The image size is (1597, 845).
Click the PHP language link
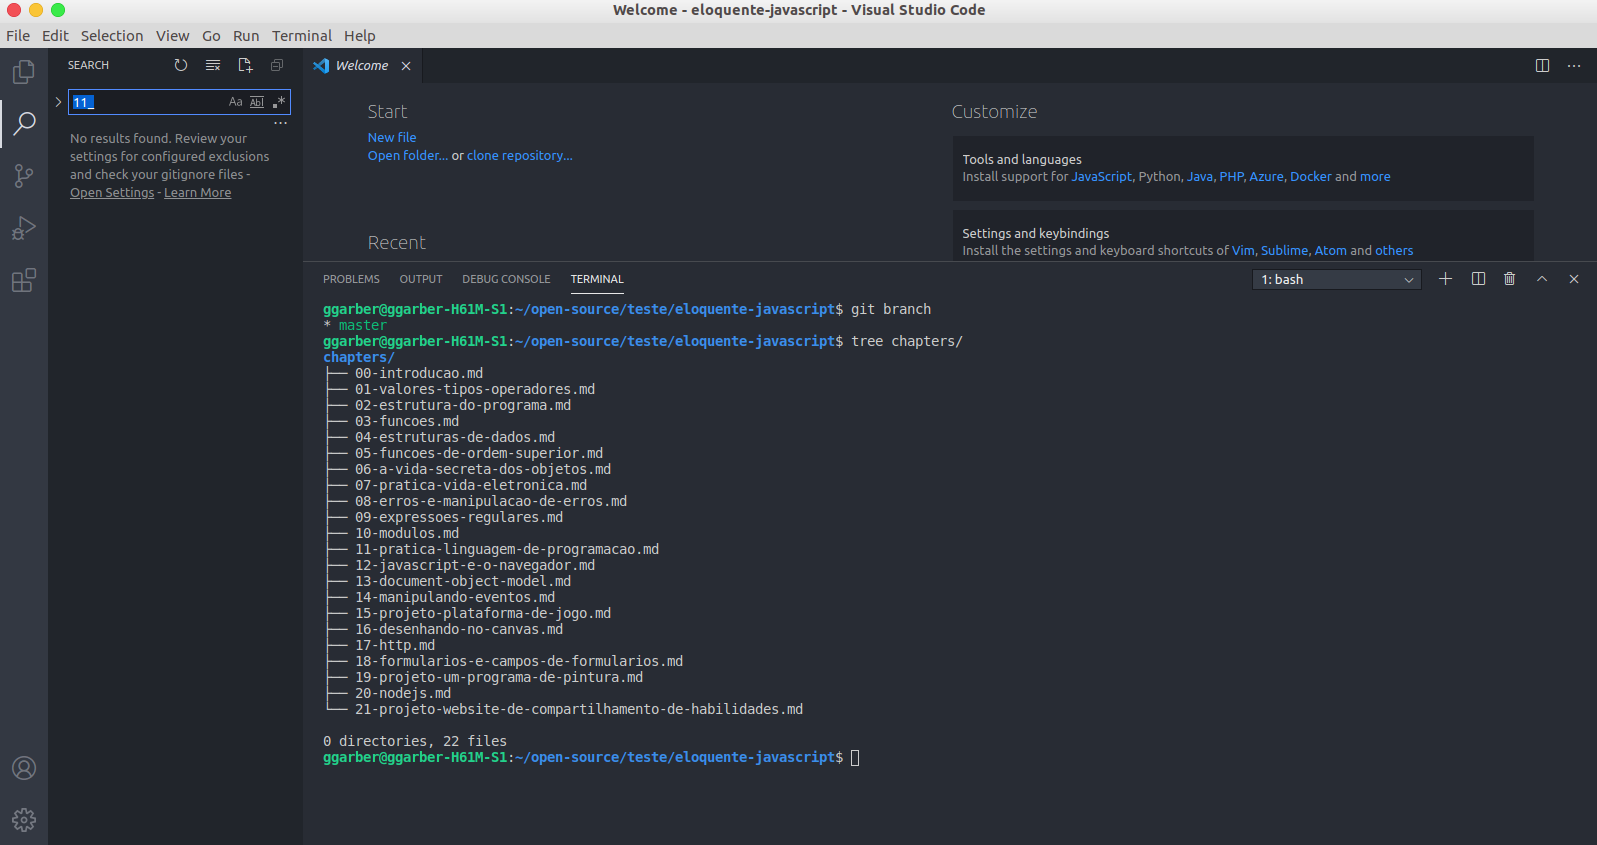point(1231,177)
